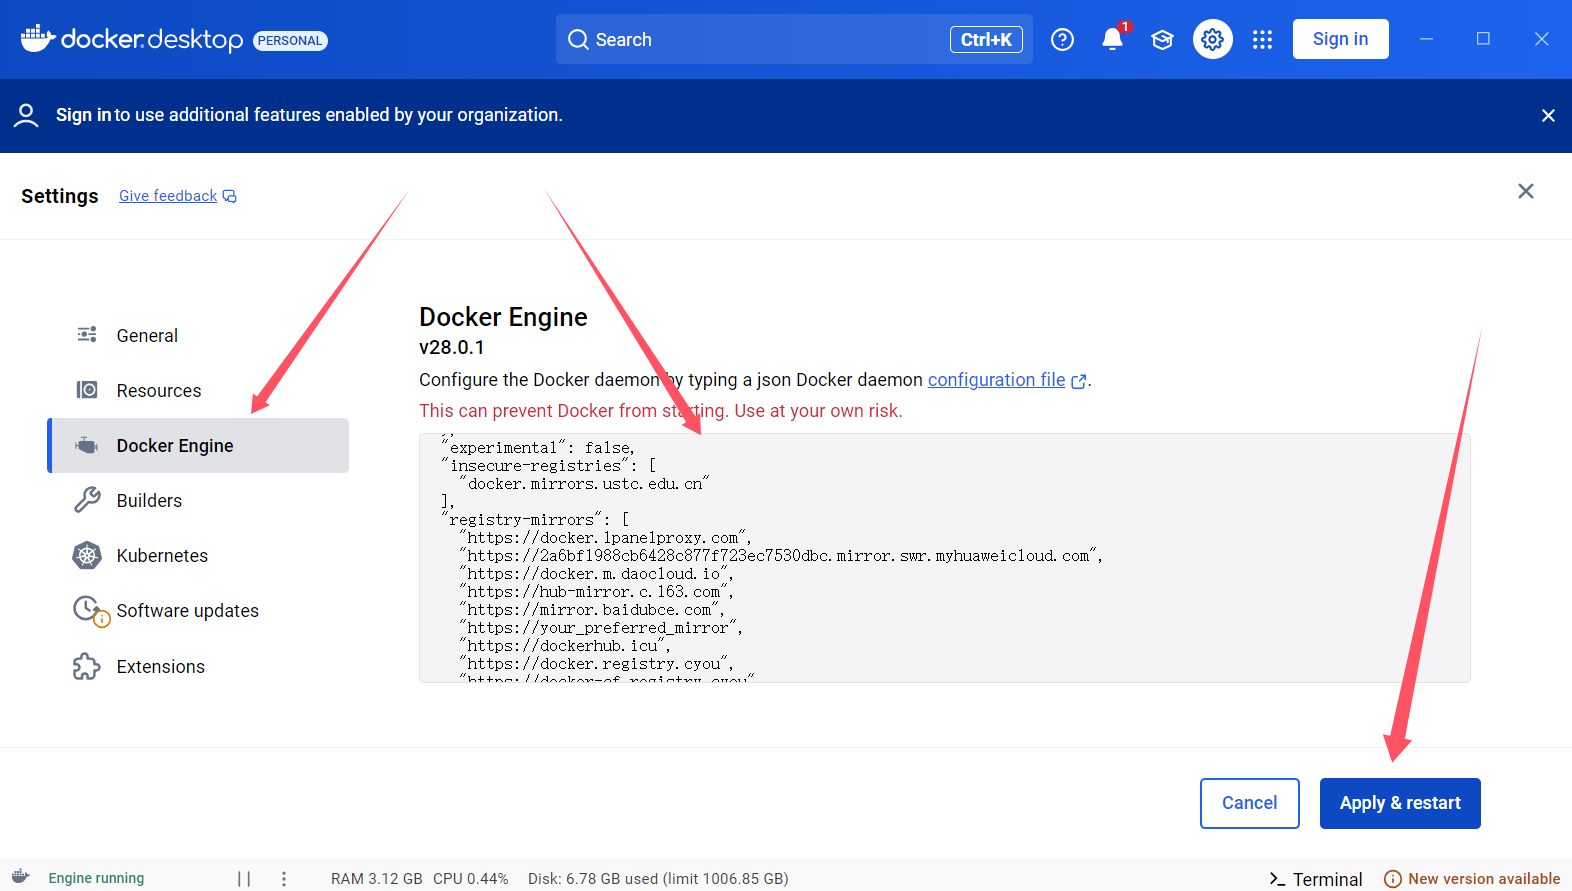
Task: Click the new version info icon
Action: click(1392, 879)
